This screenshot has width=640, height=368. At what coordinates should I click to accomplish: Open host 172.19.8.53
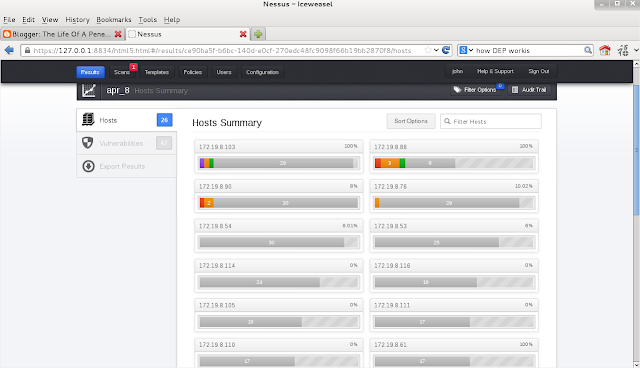[454, 235]
